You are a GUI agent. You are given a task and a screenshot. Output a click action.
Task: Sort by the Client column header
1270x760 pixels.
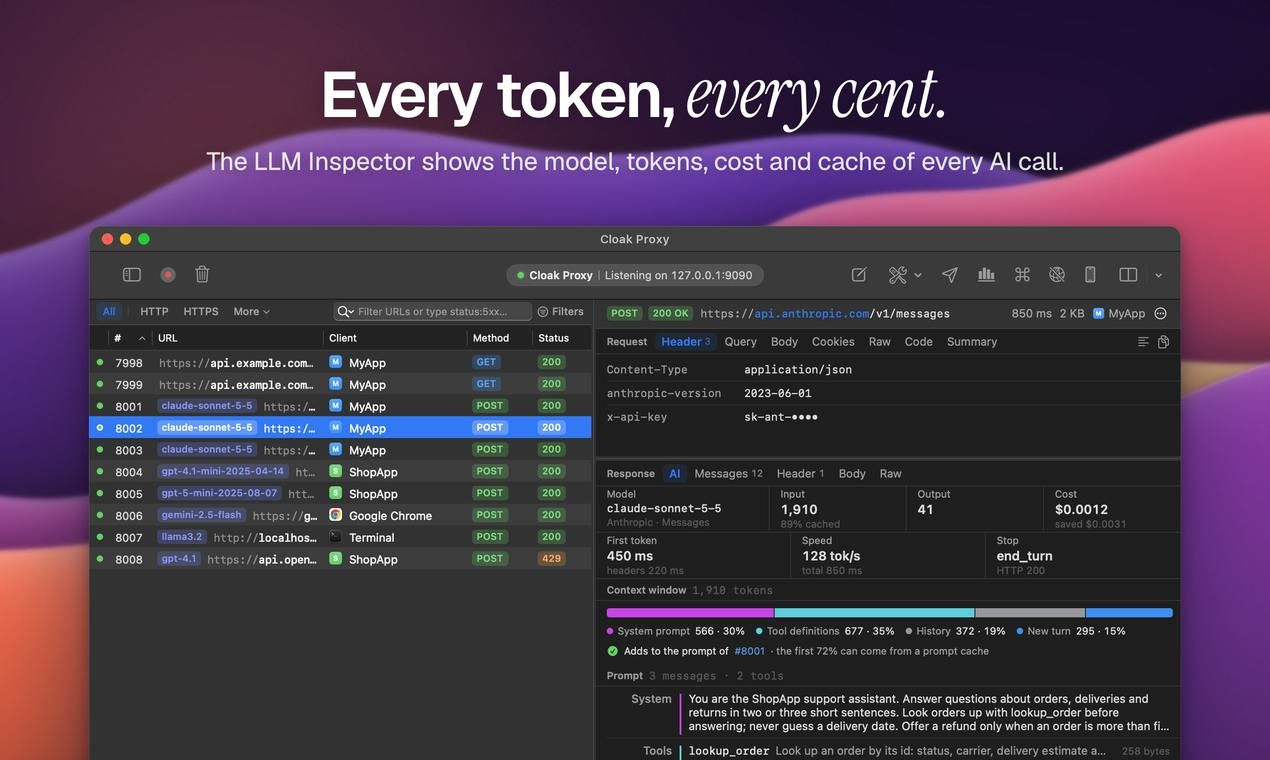[x=395, y=338]
